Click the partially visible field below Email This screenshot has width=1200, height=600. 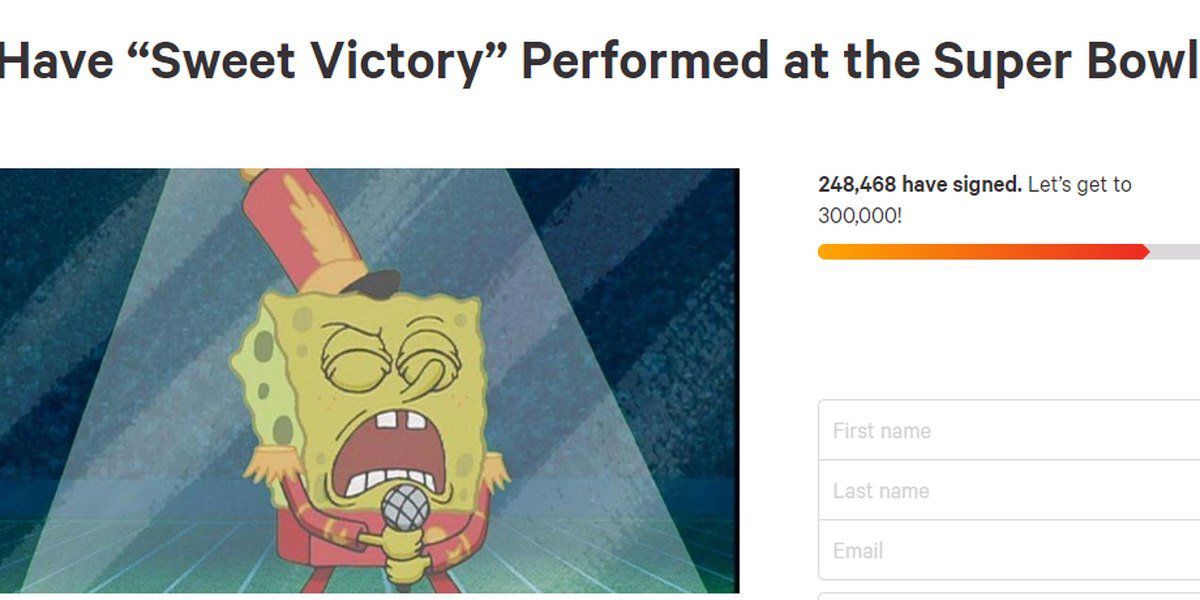coord(1010,596)
